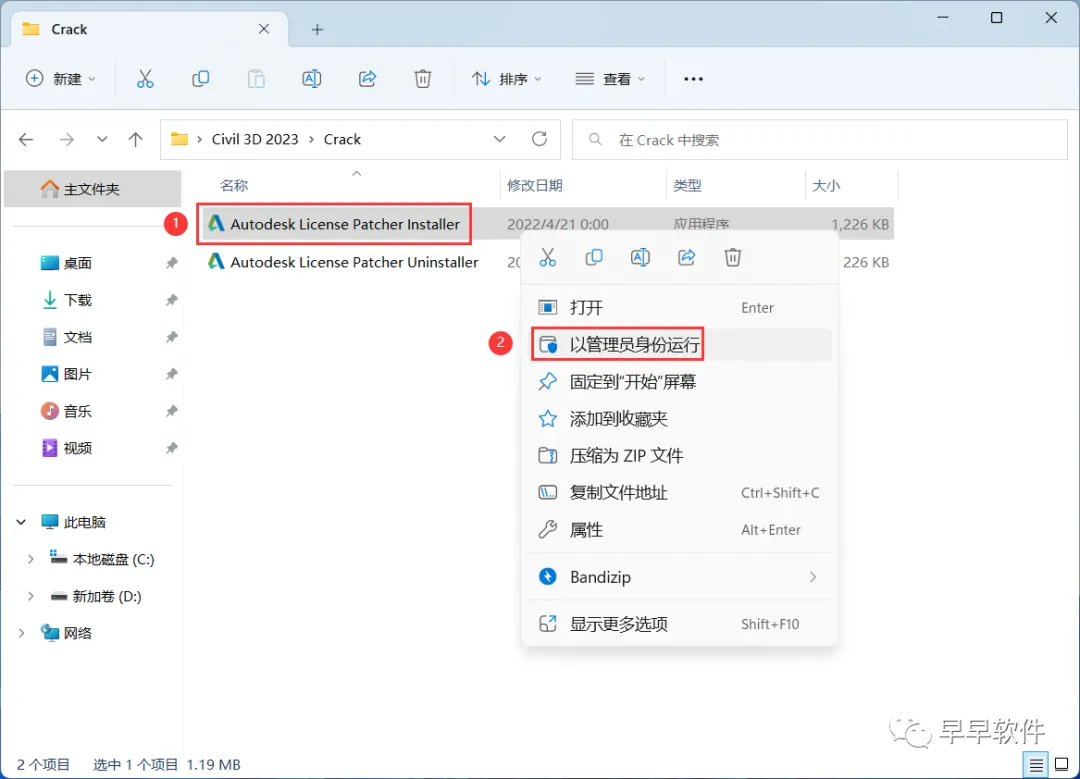Image resolution: width=1080 pixels, height=779 pixels.
Task: Click the Copy icon in the toolbar
Action: point(200,79)
